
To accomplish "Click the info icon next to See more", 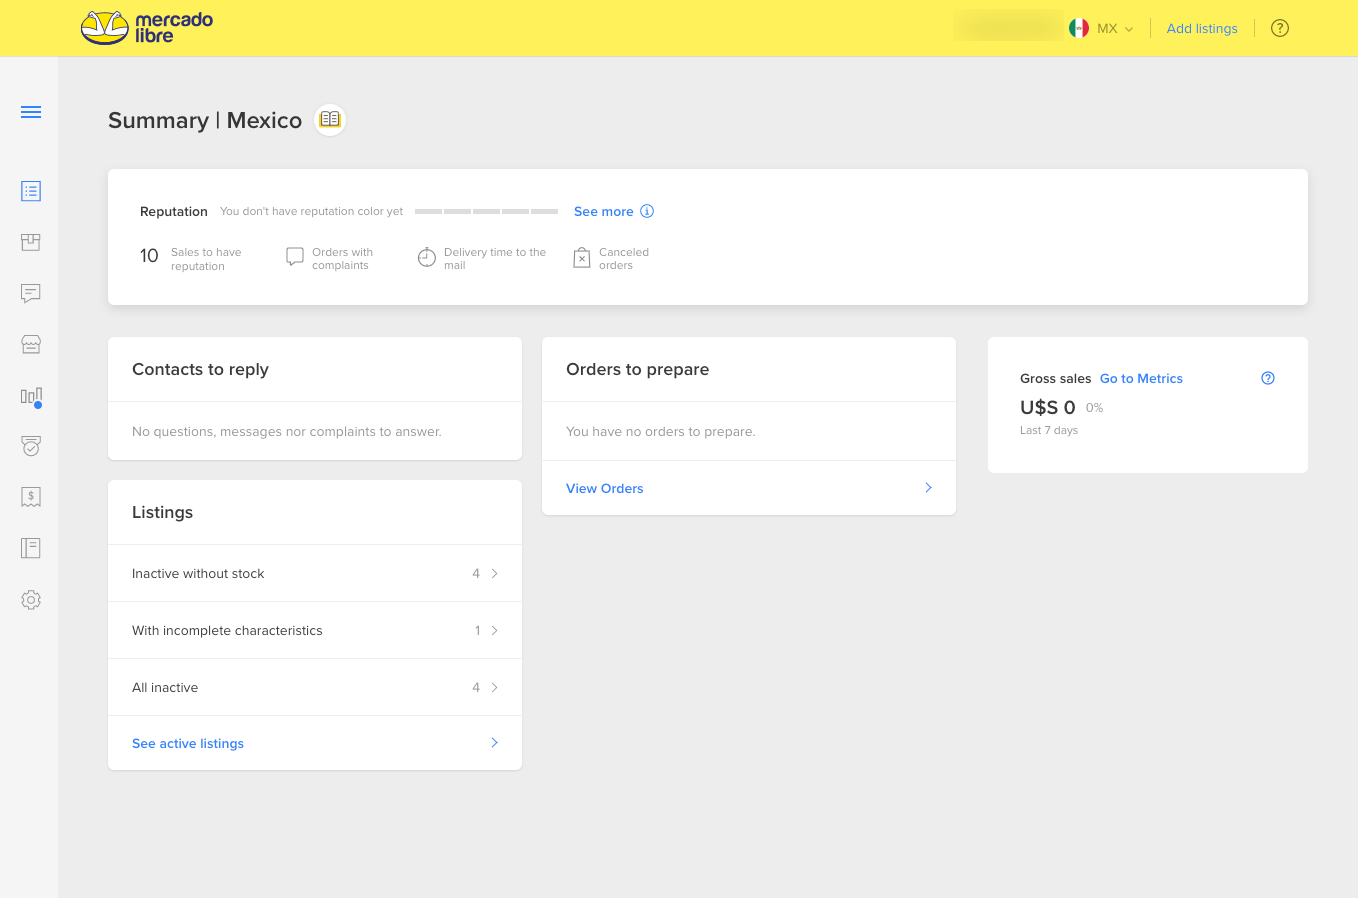I will pos(647,211).
